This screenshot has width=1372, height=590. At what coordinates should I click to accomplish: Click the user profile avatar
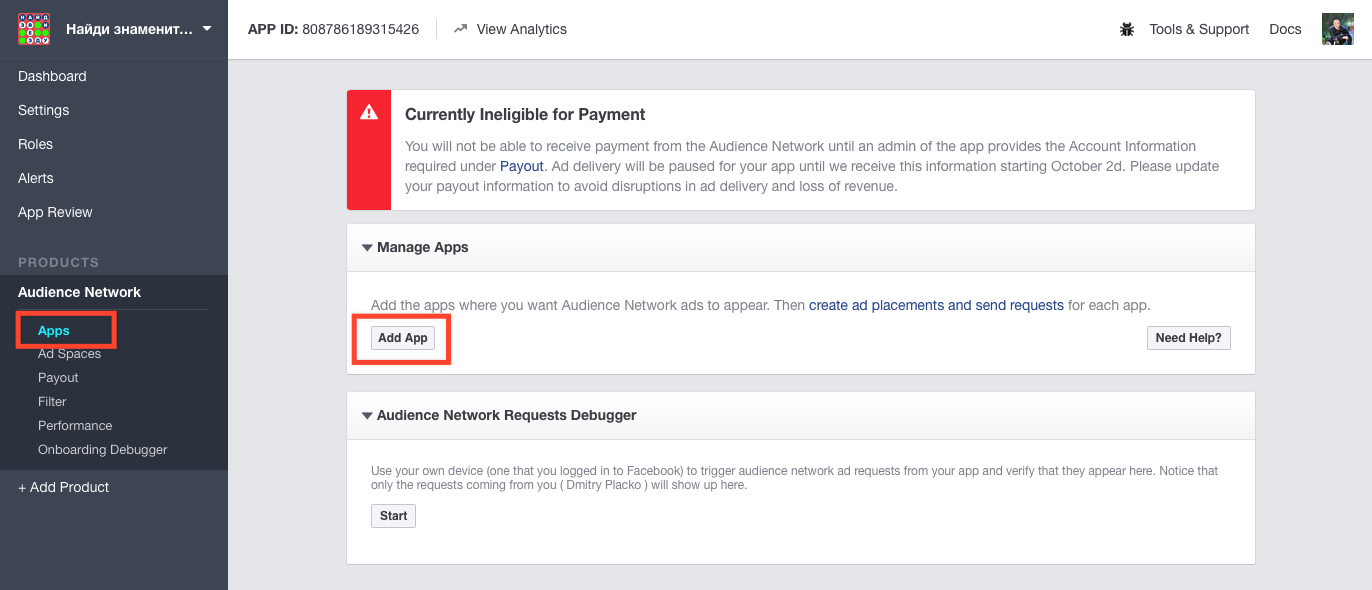click(1338, 29)
